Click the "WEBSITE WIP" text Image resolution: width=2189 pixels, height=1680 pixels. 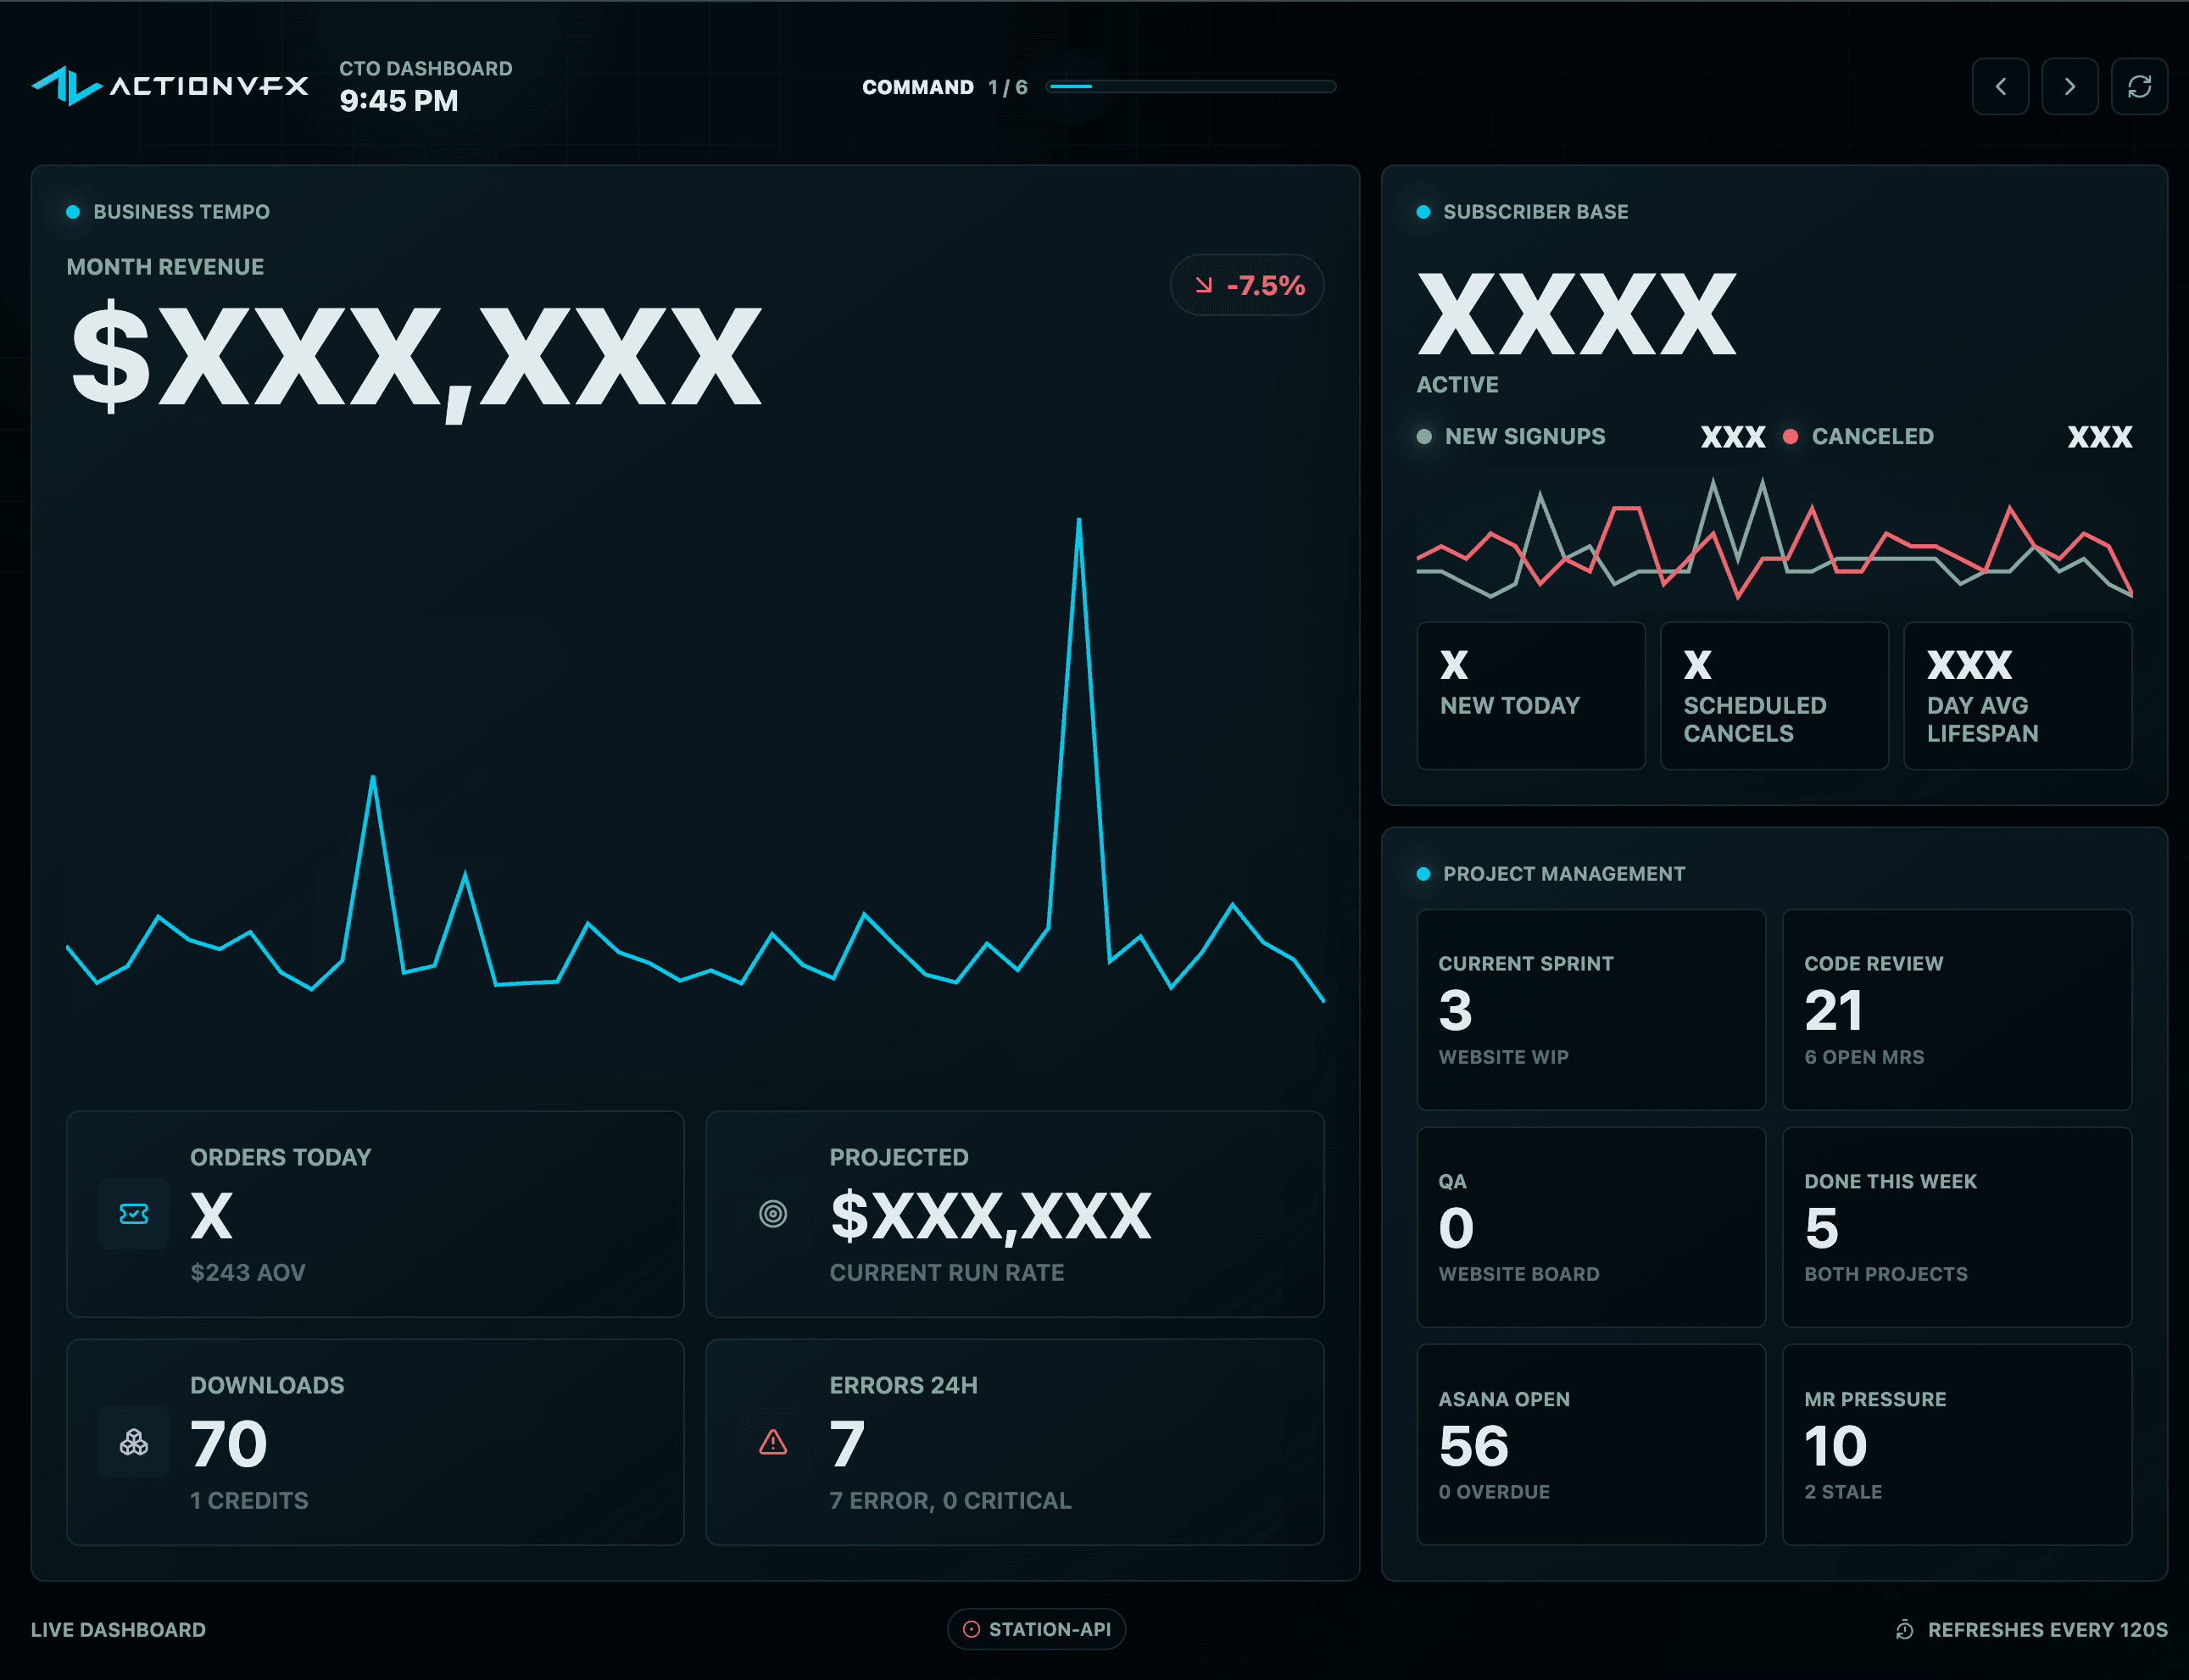click(1503, 1057)
